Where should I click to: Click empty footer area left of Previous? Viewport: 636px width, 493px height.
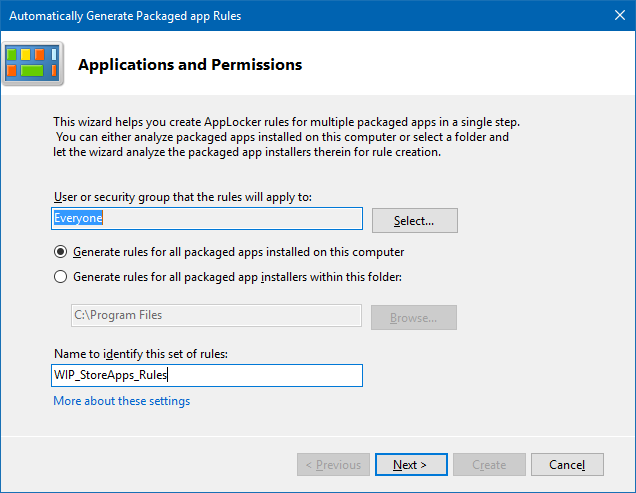[x=150, y=465]
